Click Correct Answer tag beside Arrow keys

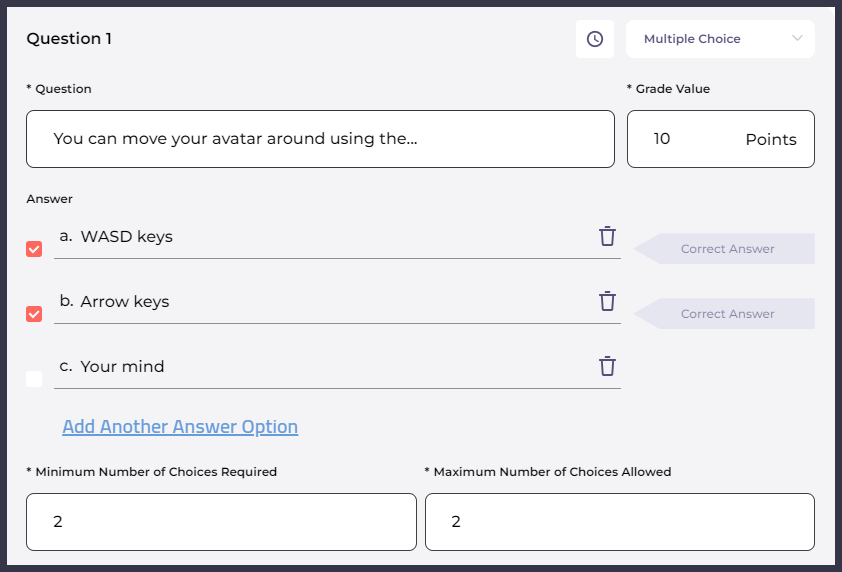[727, 314]
